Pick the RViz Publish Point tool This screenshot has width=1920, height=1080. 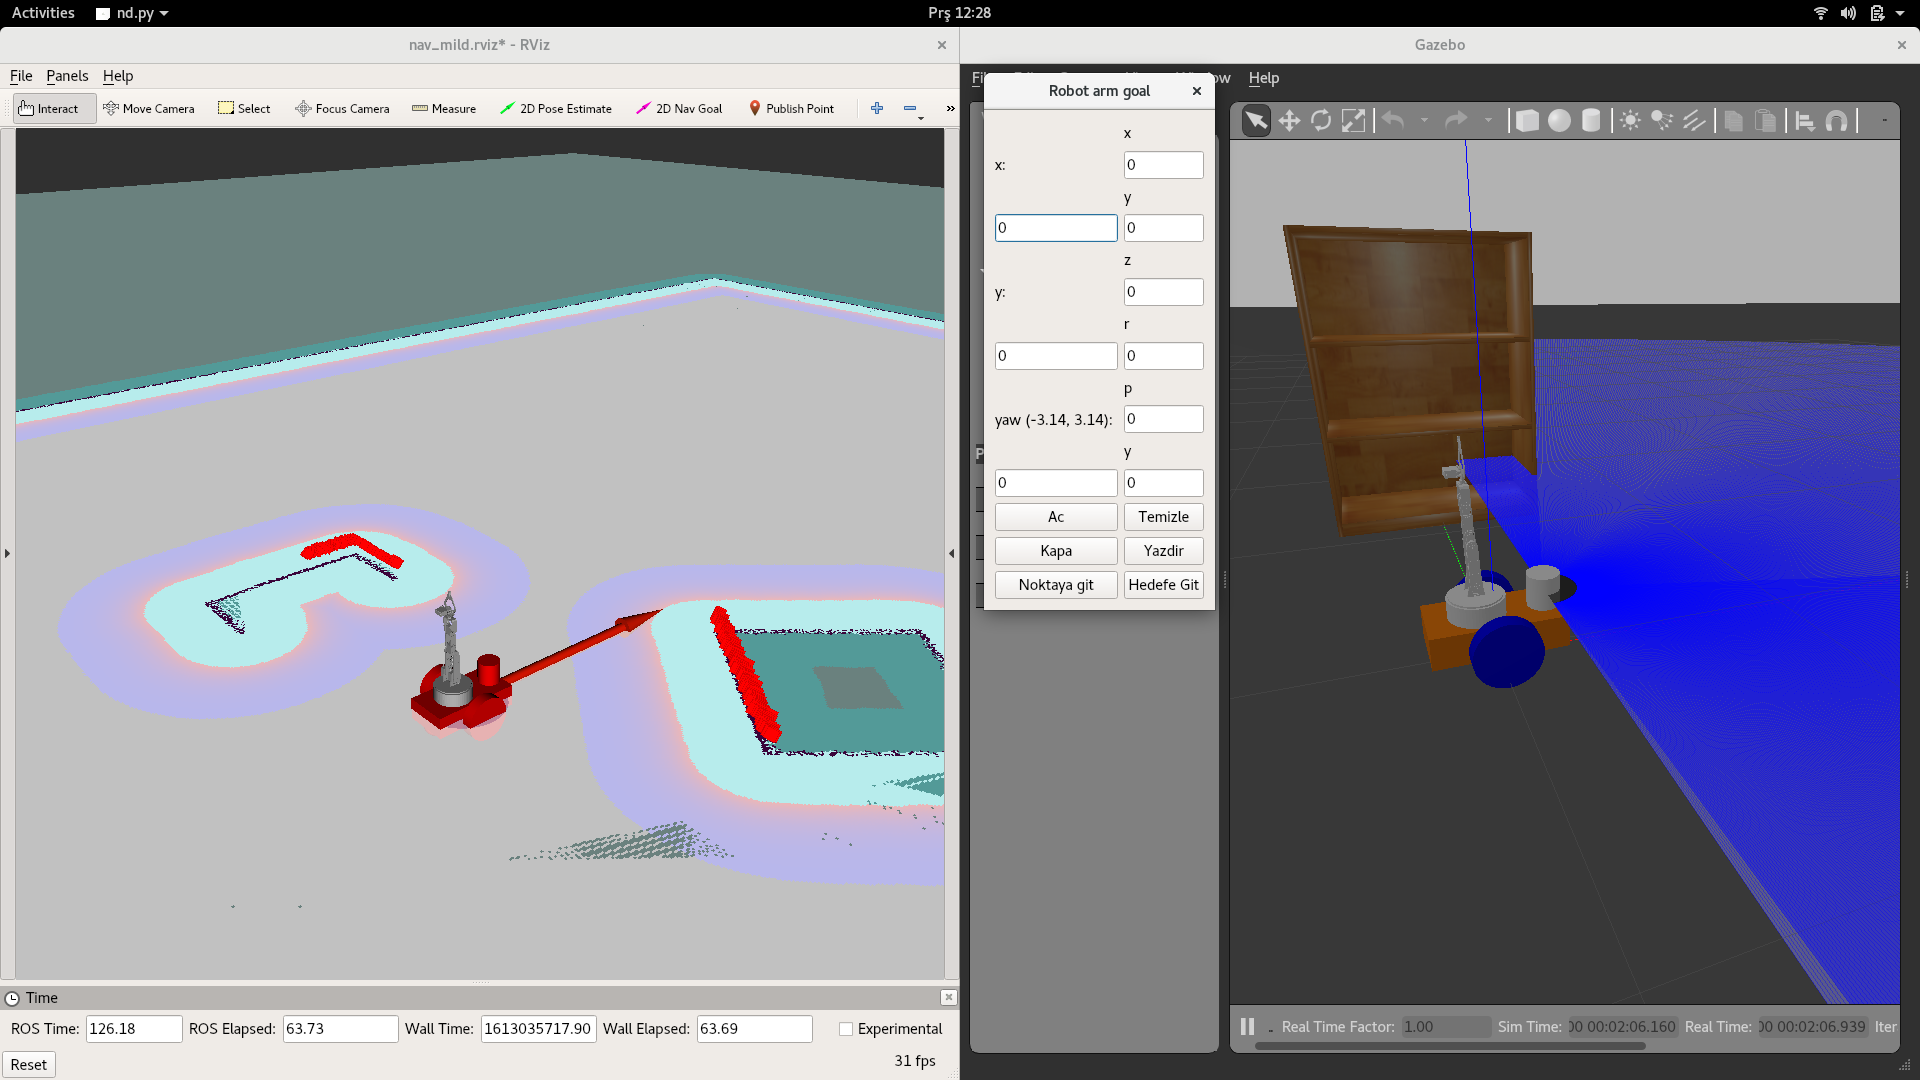tap(791, 108)
